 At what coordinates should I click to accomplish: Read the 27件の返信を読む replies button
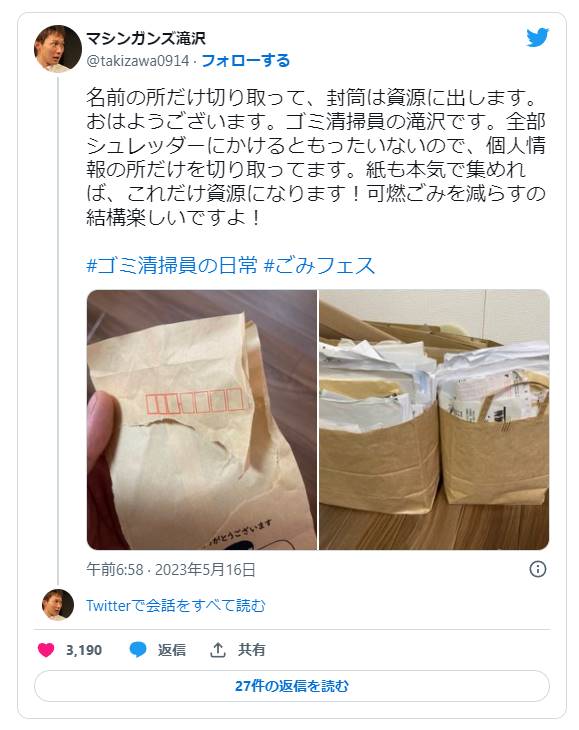point(292,686)
